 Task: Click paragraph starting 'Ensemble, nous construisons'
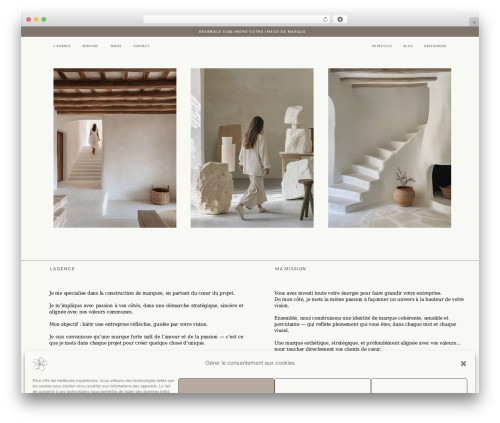[365, 324]
